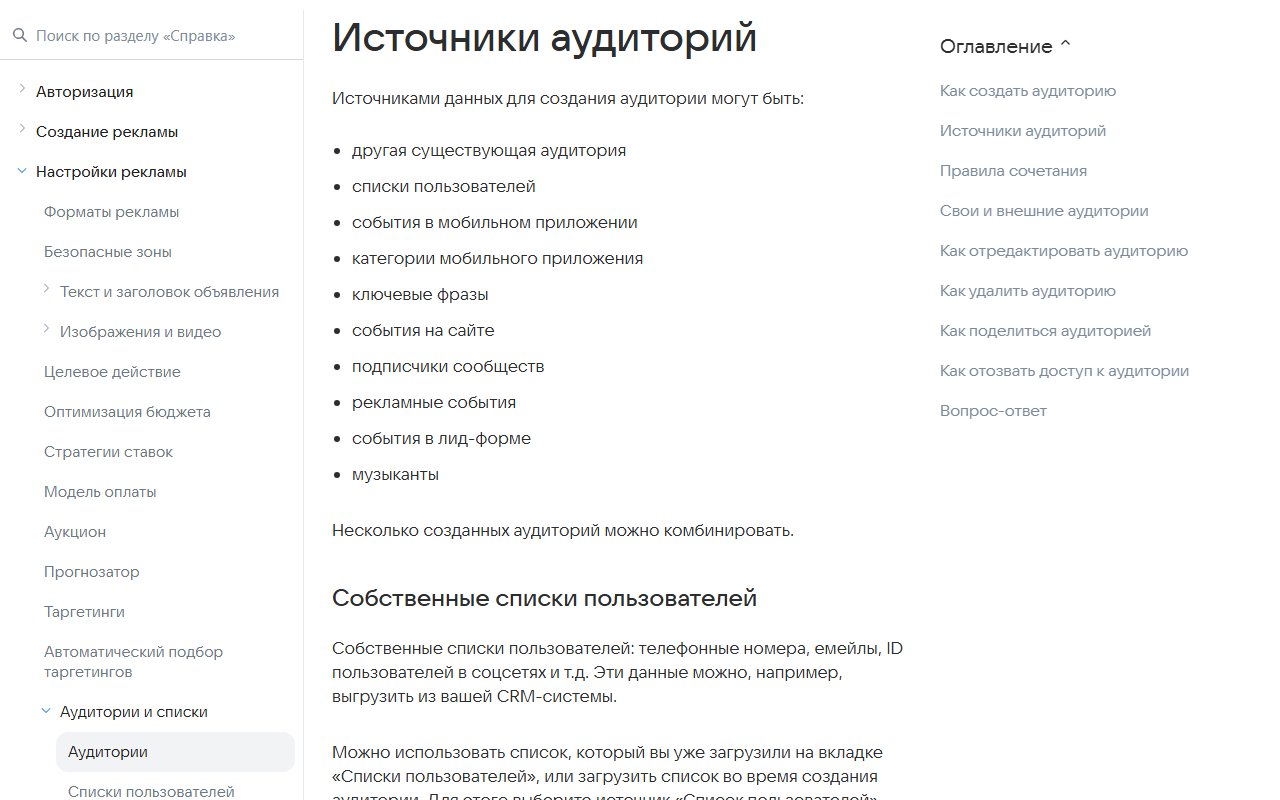Viewport: 1280px width, 800px height.
Task: Open Изображения и видео item
Action: tap(140, 332)
